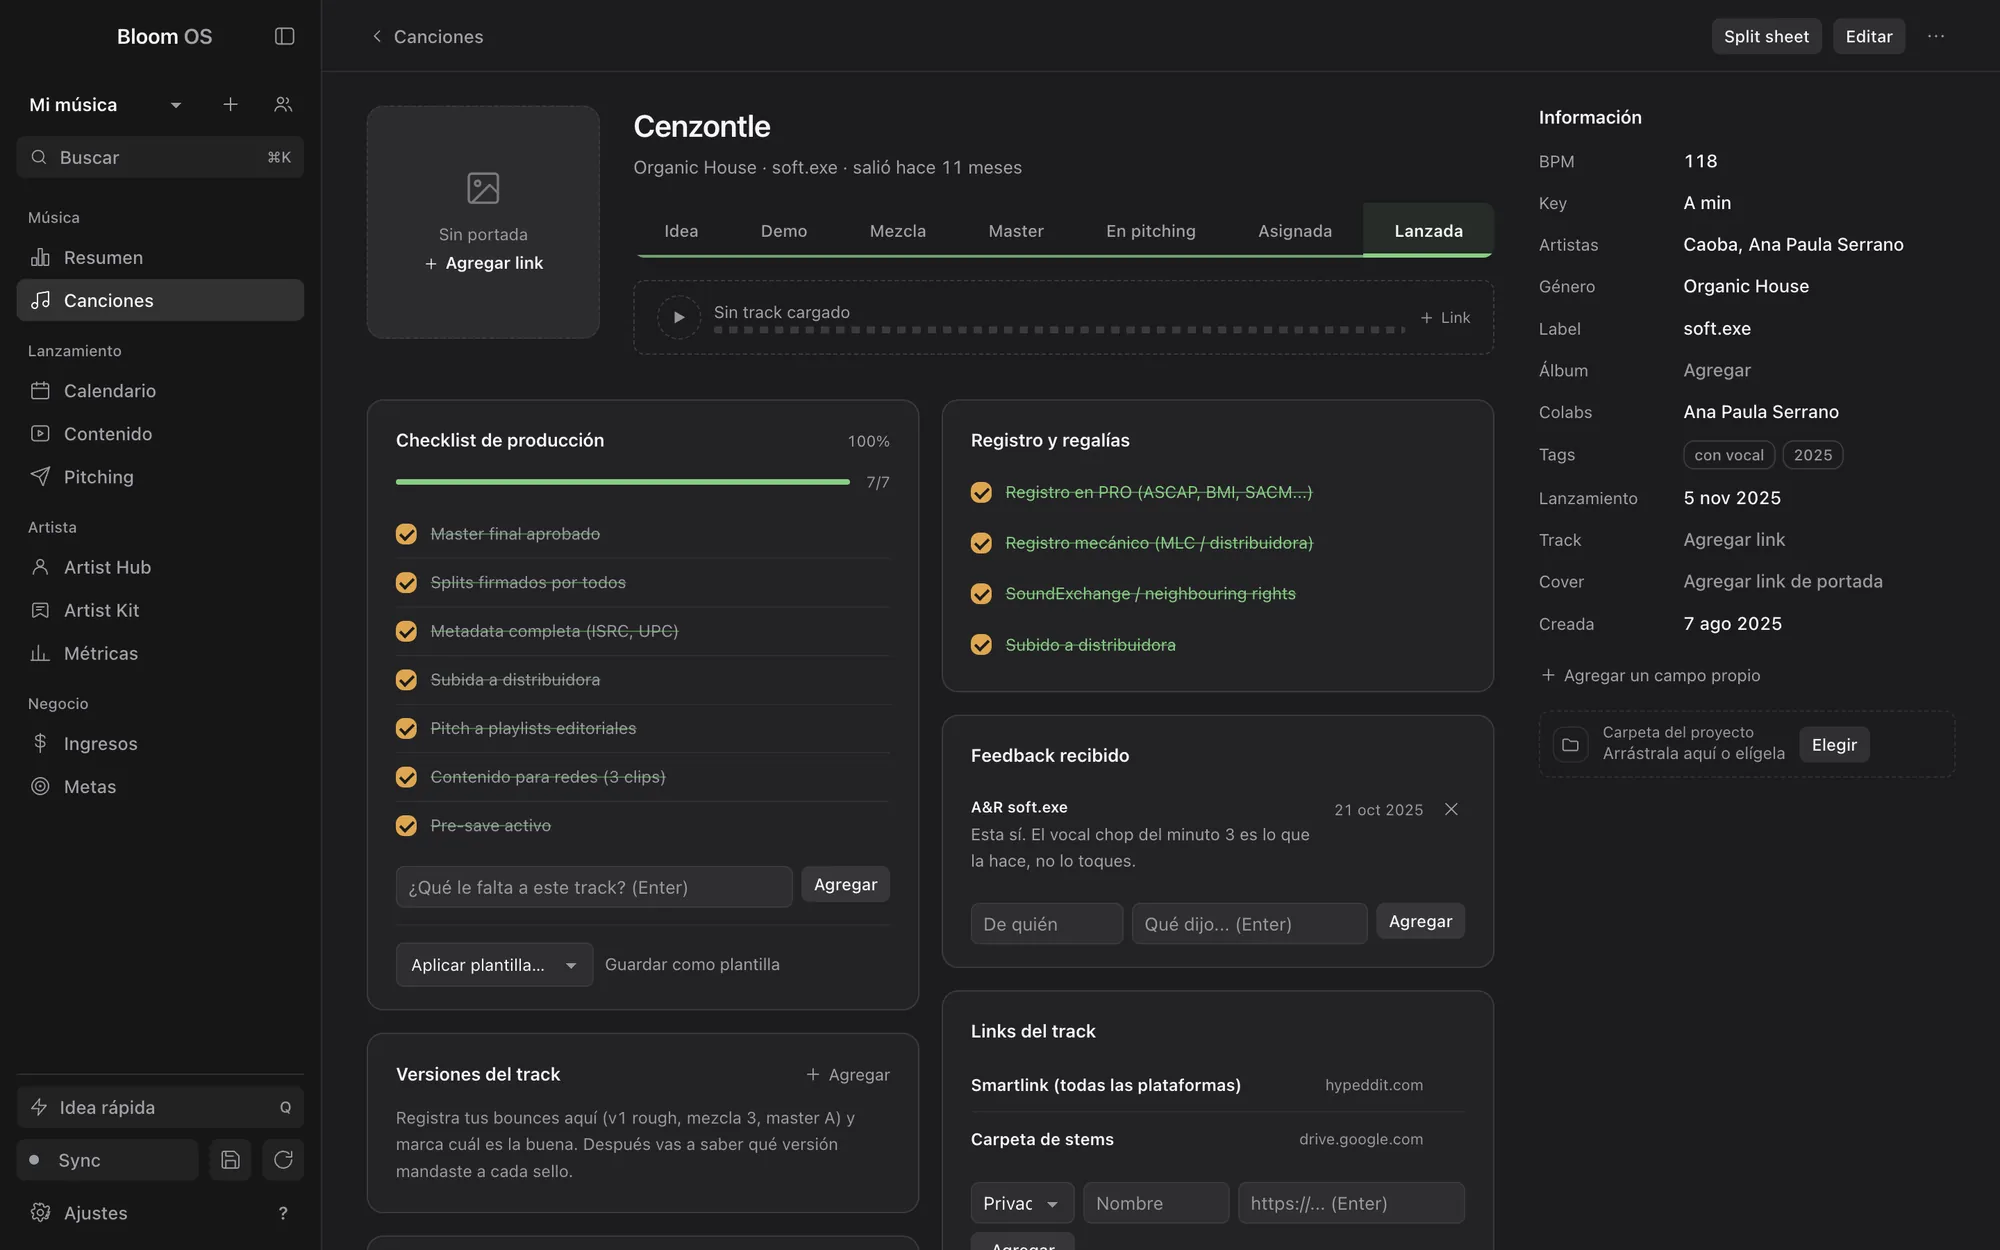Open the three-dots more options menu
The width and height of the screenshot is (2000, 1250).
1936,36
